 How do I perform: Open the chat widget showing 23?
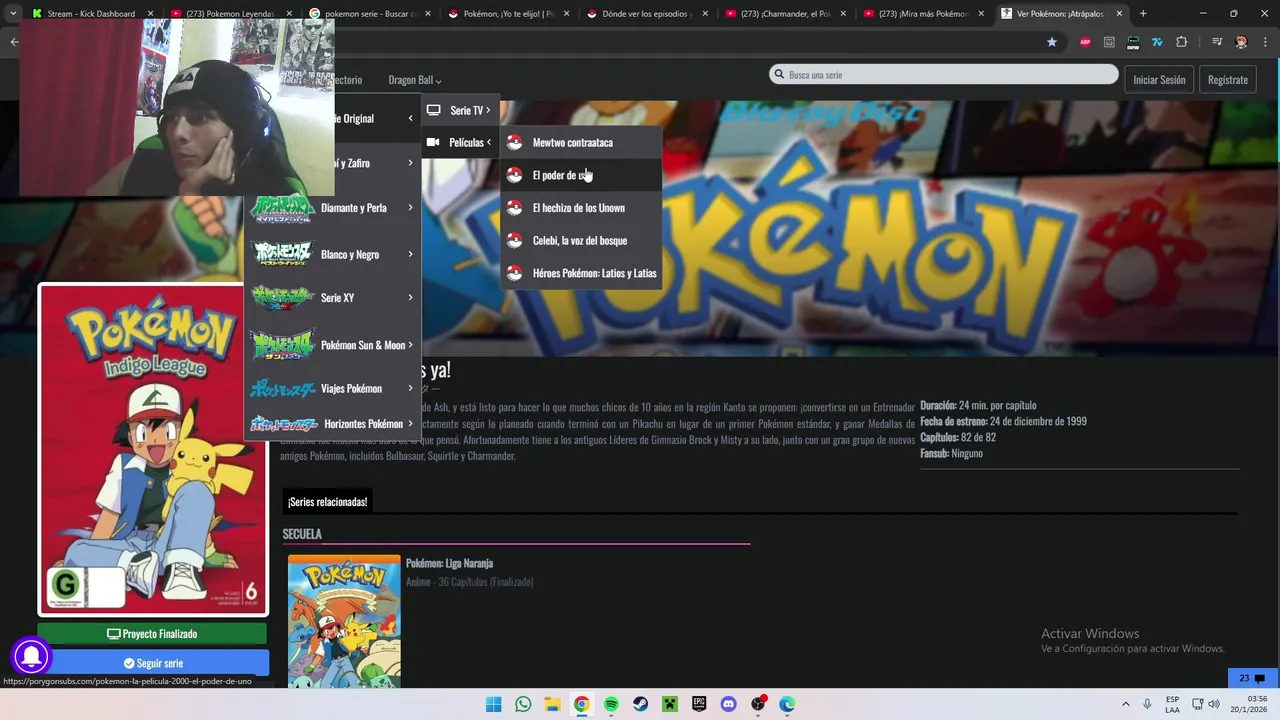click(1252, 678)
